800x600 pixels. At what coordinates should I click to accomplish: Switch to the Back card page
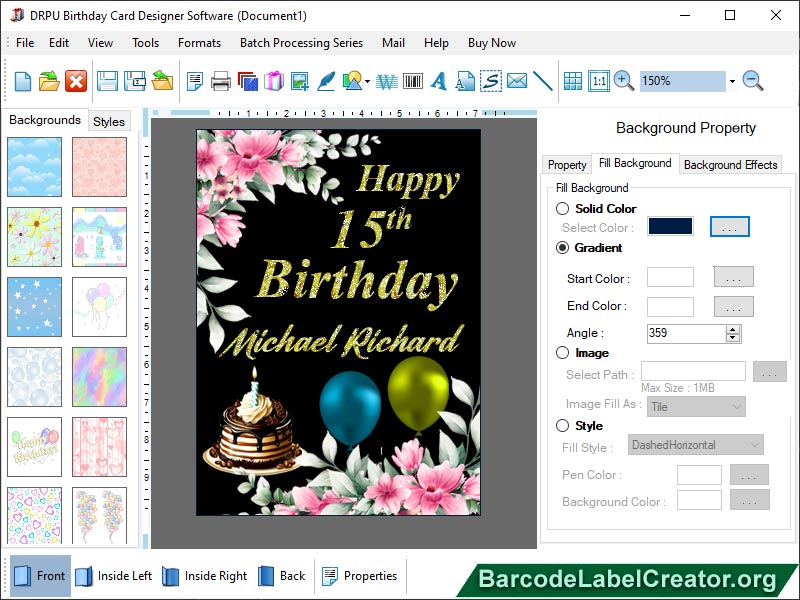click(x=282, y=576)
